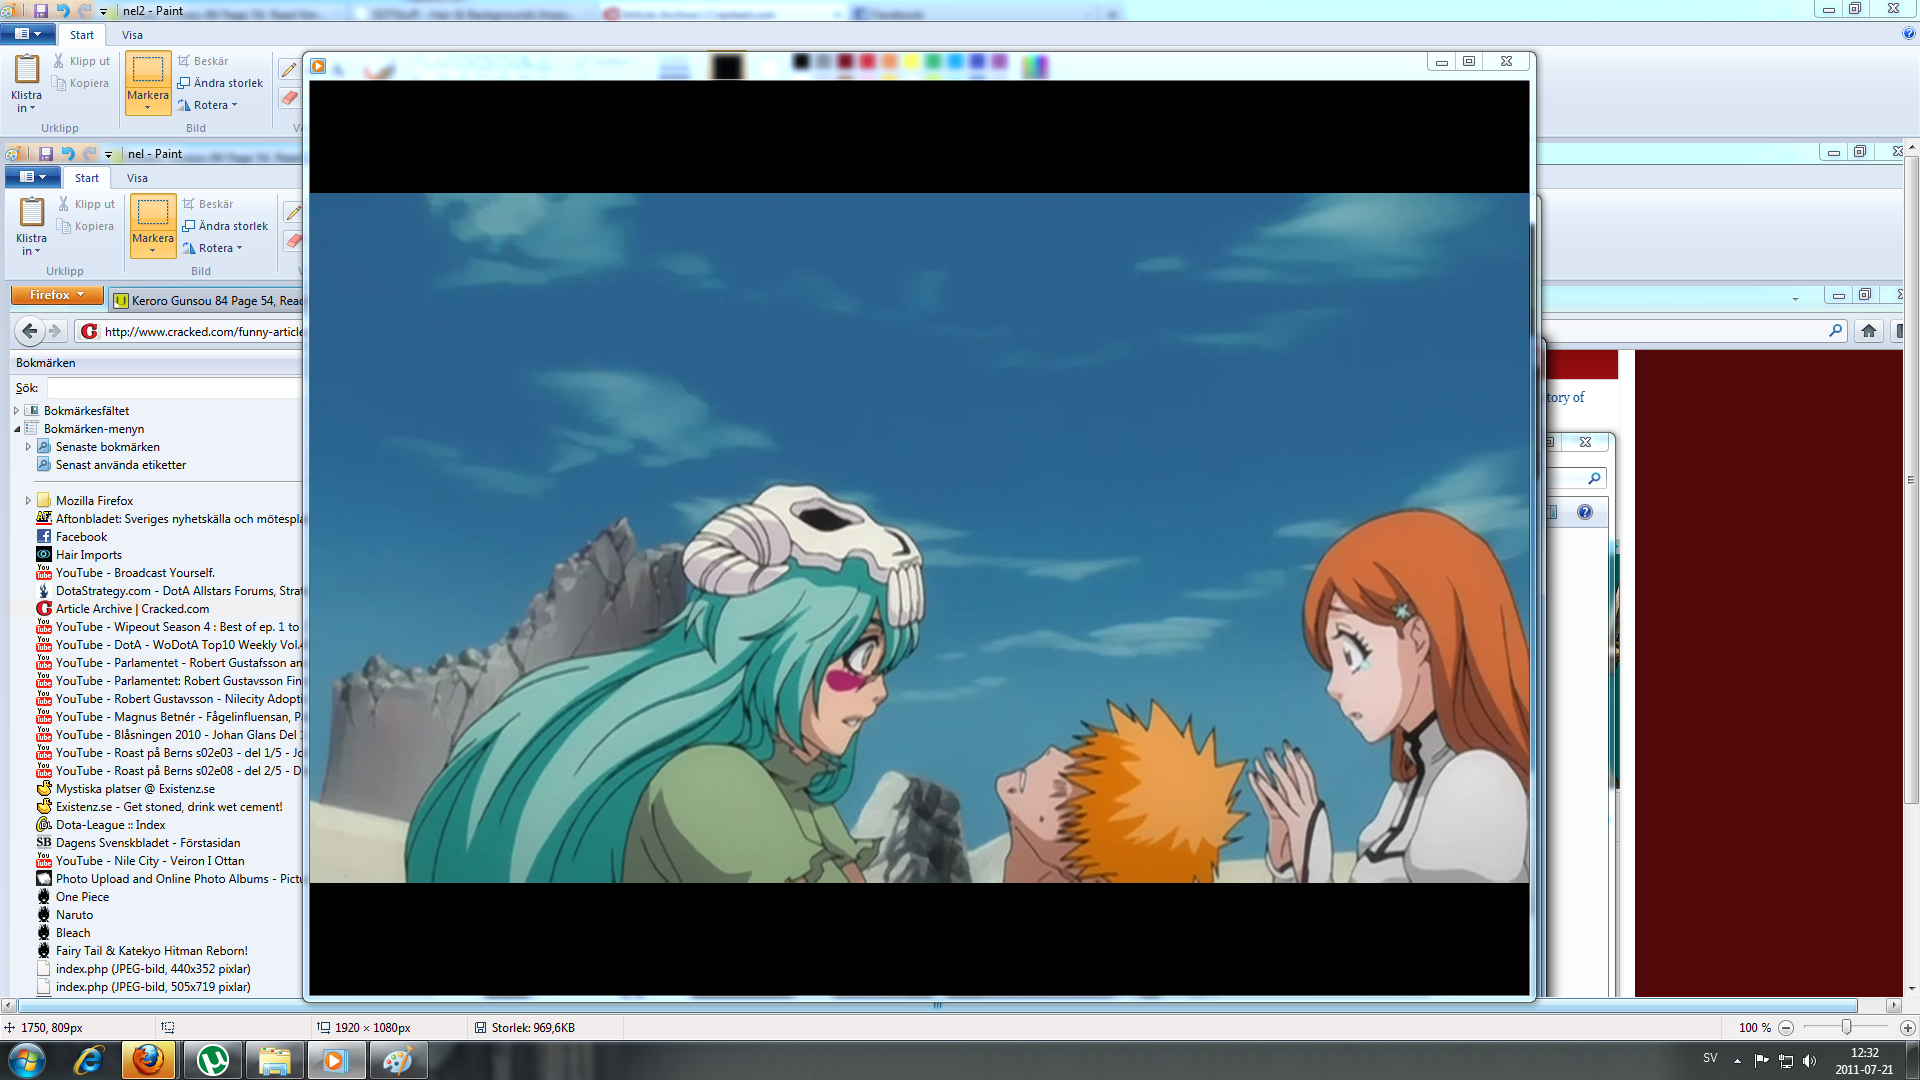Open uTorrent from the taskbar

pos(212,1061)
